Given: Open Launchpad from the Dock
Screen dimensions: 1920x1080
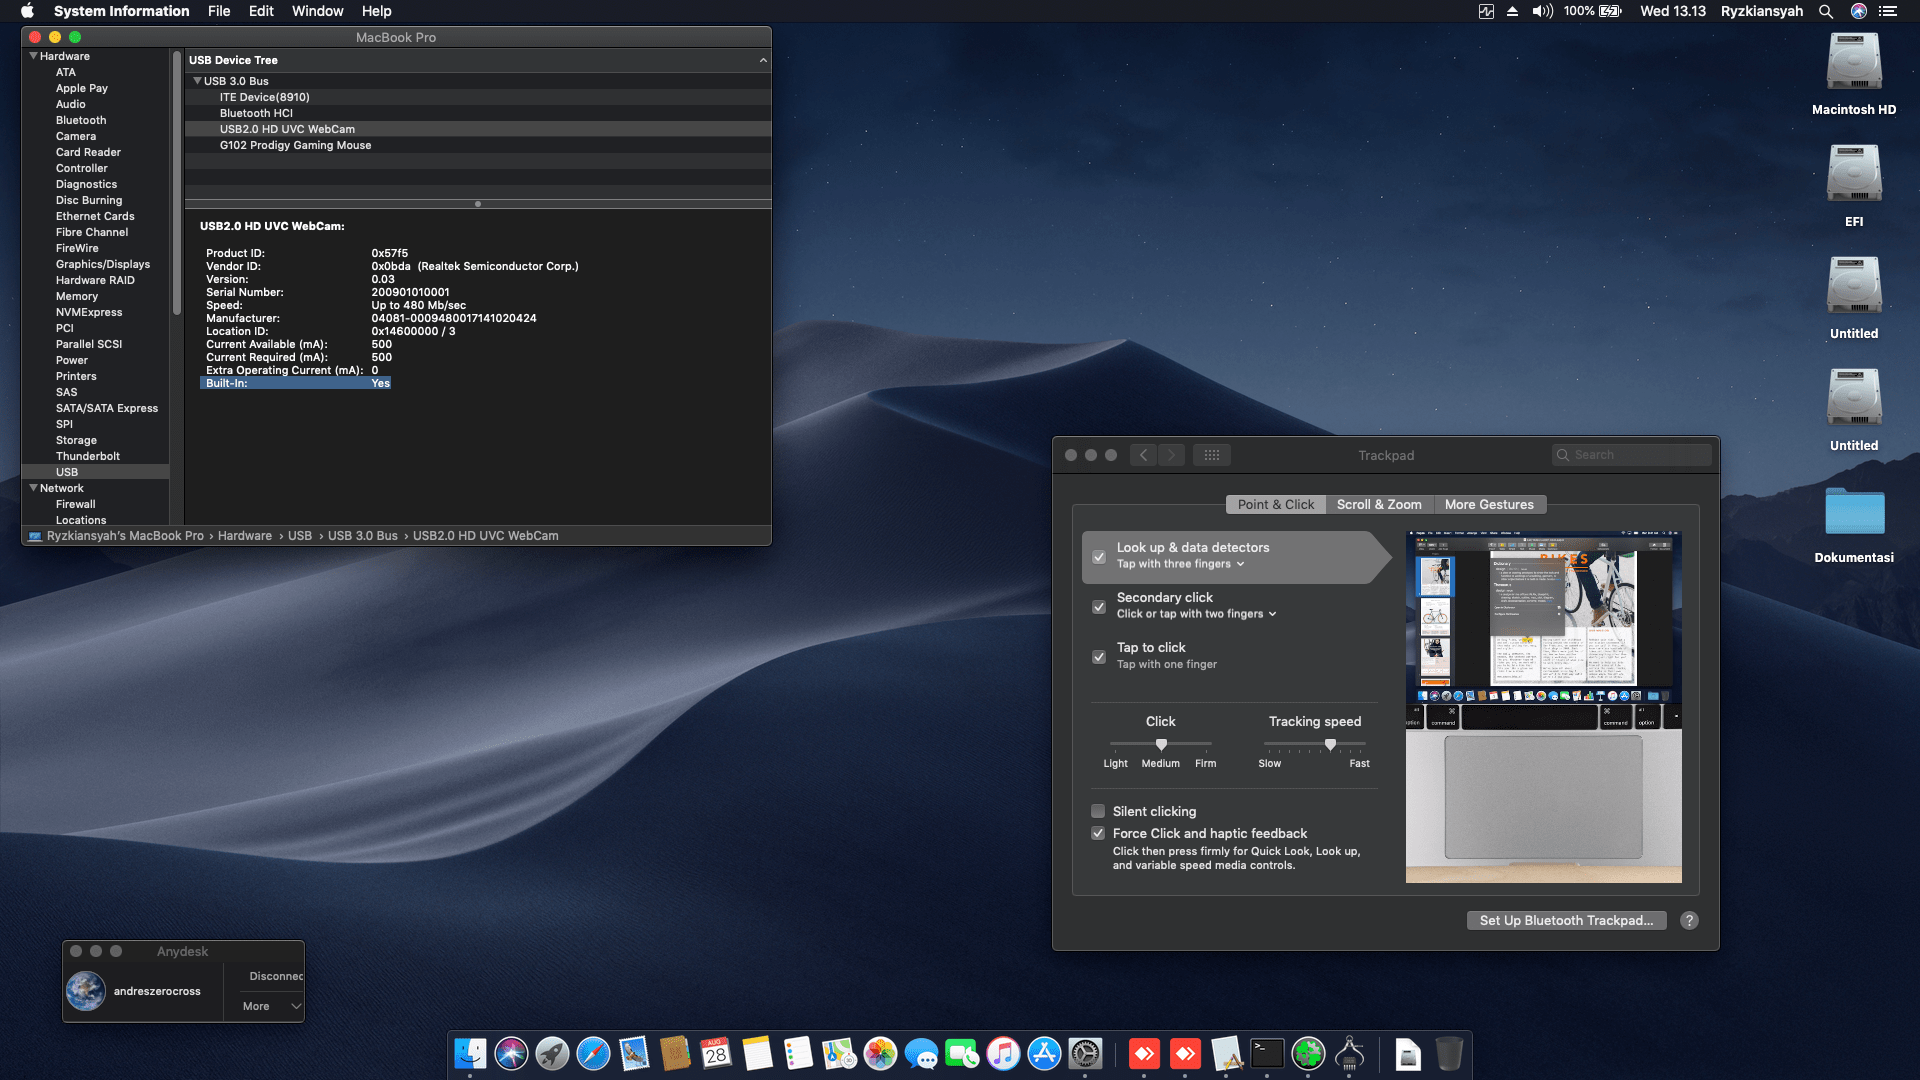Looking at the screenshot, I should [553, 1053].
